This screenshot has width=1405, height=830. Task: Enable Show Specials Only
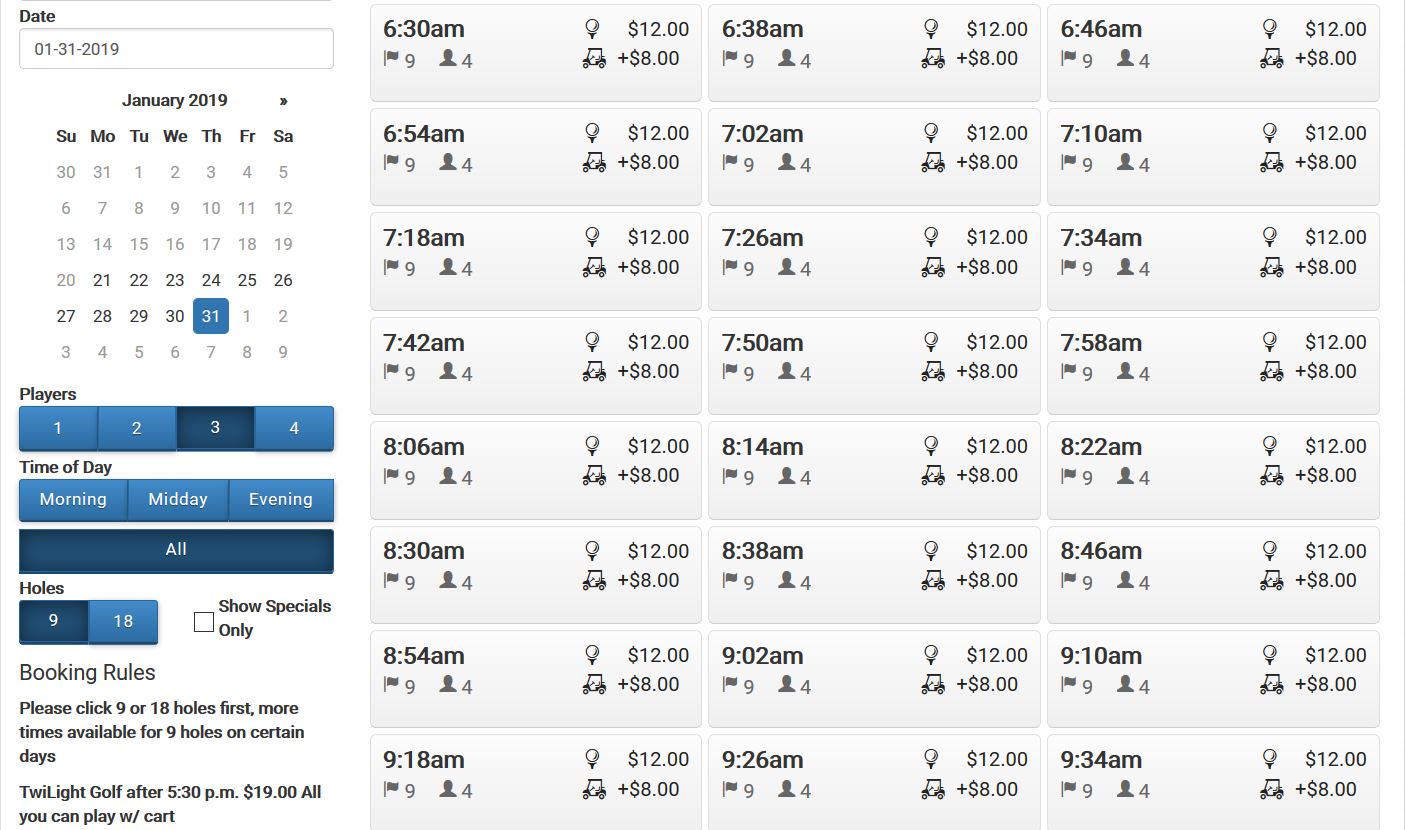(202, 621)
